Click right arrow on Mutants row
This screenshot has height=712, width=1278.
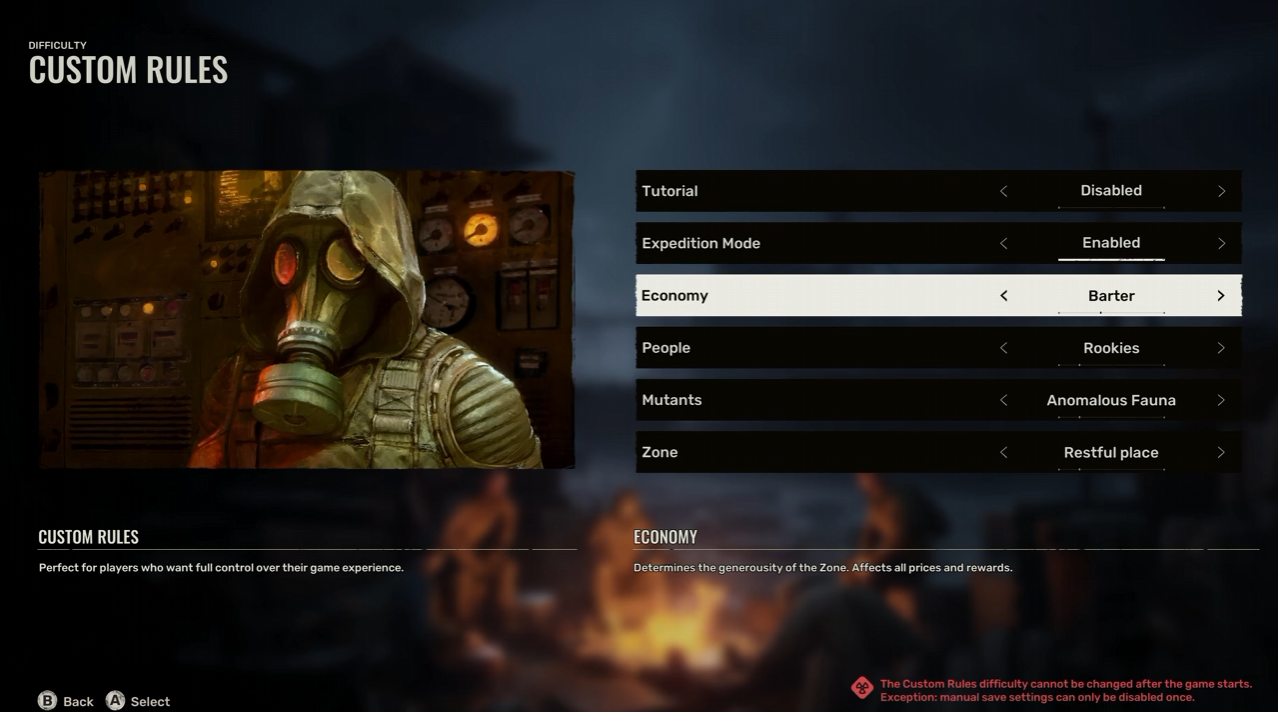(1221, 400)
